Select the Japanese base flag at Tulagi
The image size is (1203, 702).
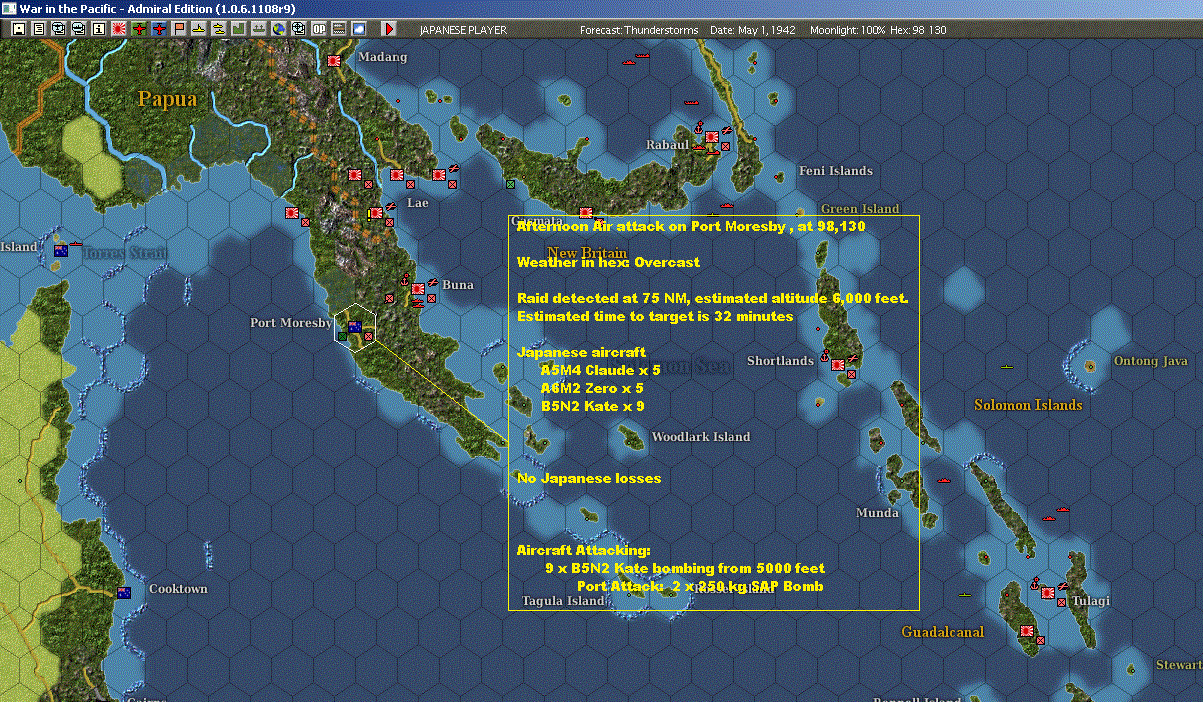pos(1048,593)
